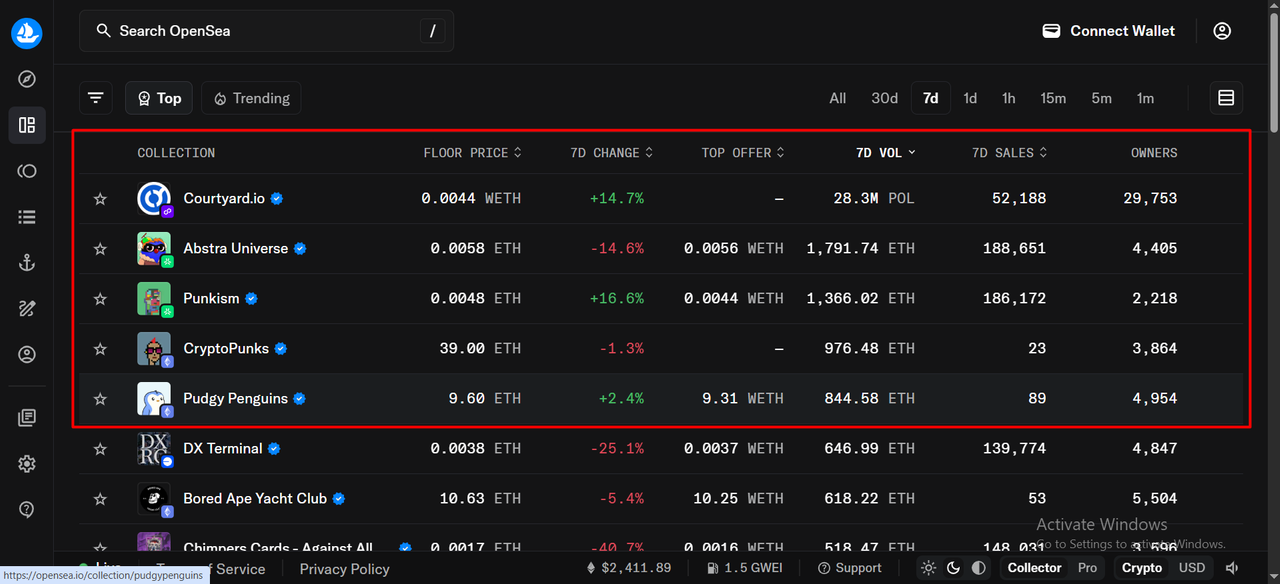This screenshot has width=1280, height=584.
Task: Sort by 7D Vol column
Action: [886, 153]
